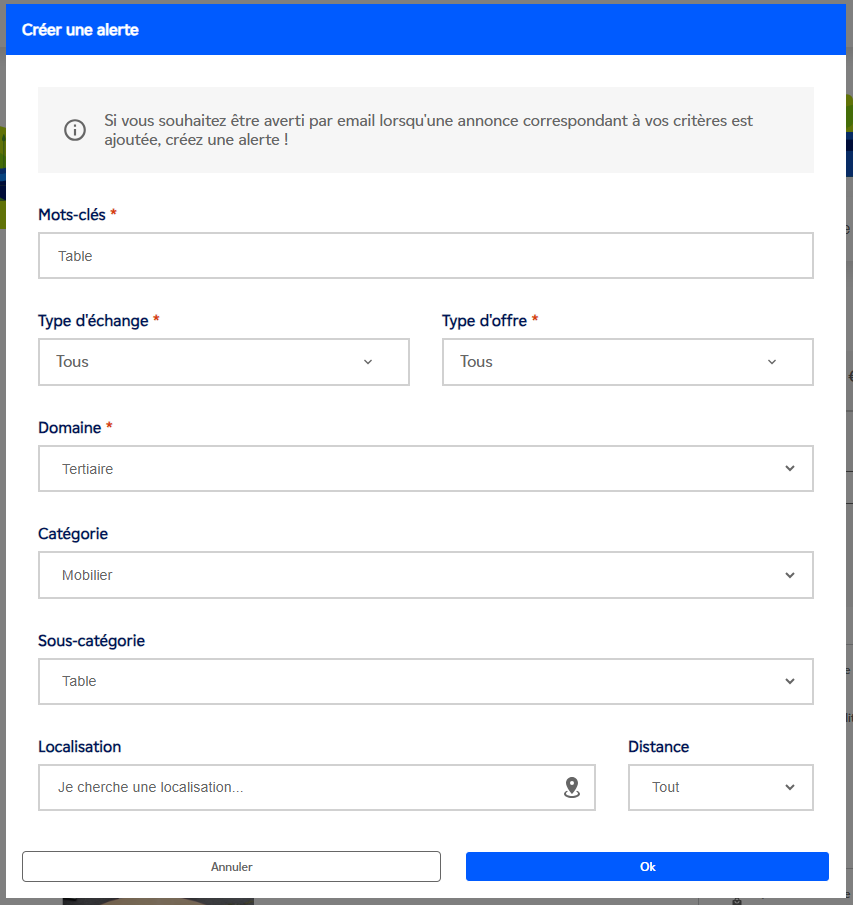This screenshot has width=853, height=905.
Task: Click the chevron arrow of Type d'échange
Action: pos(368,362)
